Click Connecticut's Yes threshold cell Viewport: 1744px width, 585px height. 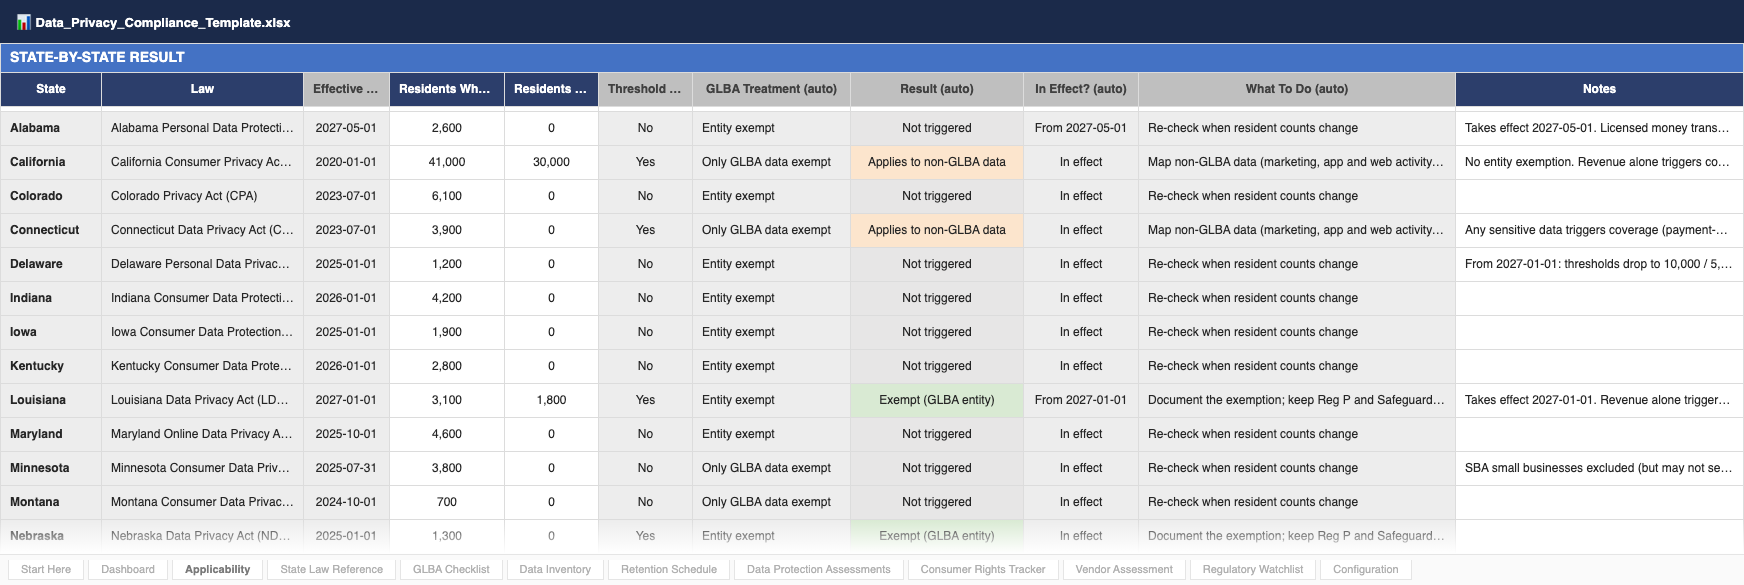645,230
